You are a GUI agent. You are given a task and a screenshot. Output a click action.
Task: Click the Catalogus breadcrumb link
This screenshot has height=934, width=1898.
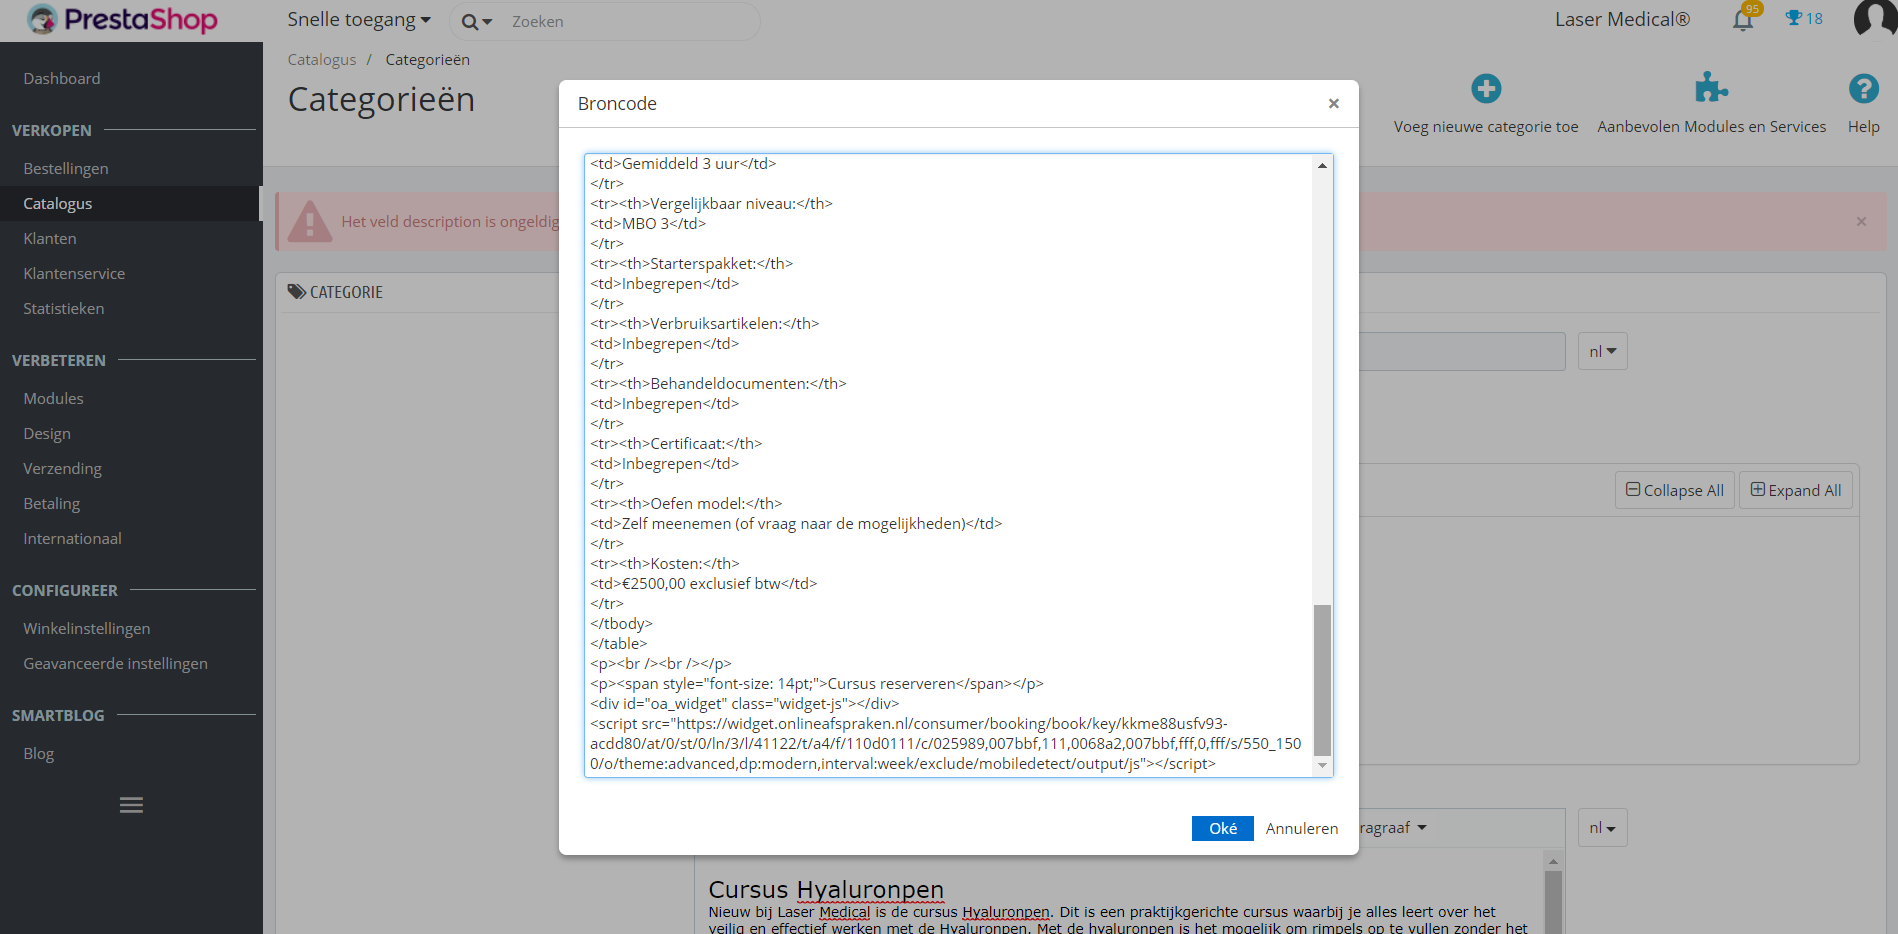(321, 60)
